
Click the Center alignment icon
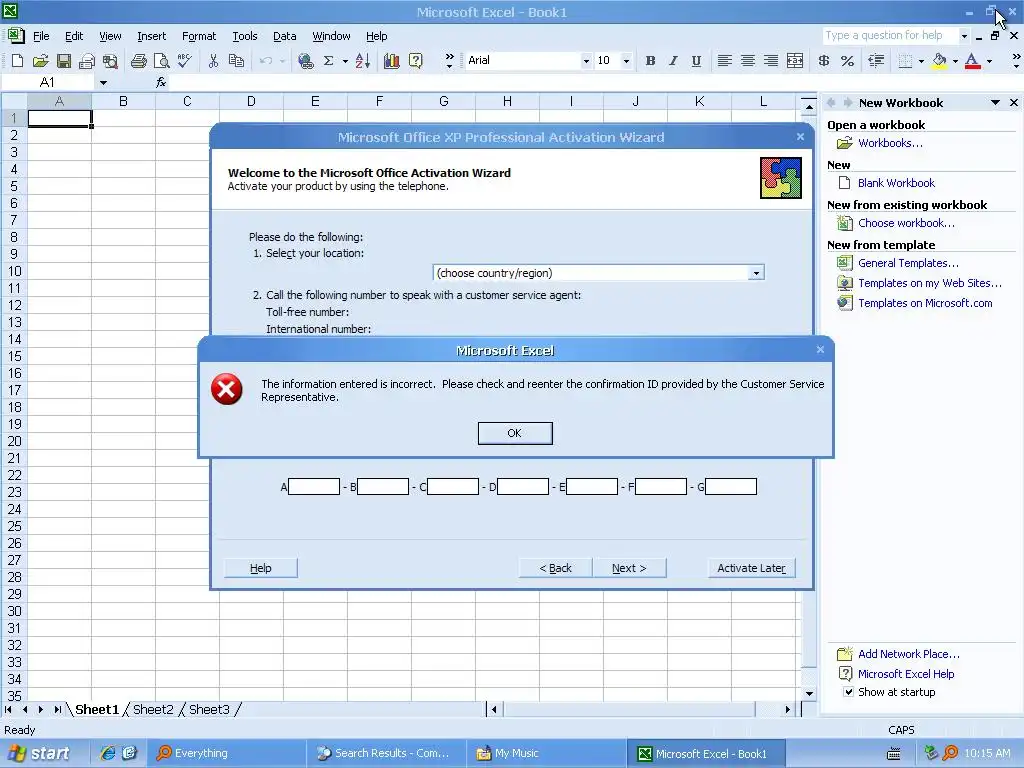tap(748, 61)
